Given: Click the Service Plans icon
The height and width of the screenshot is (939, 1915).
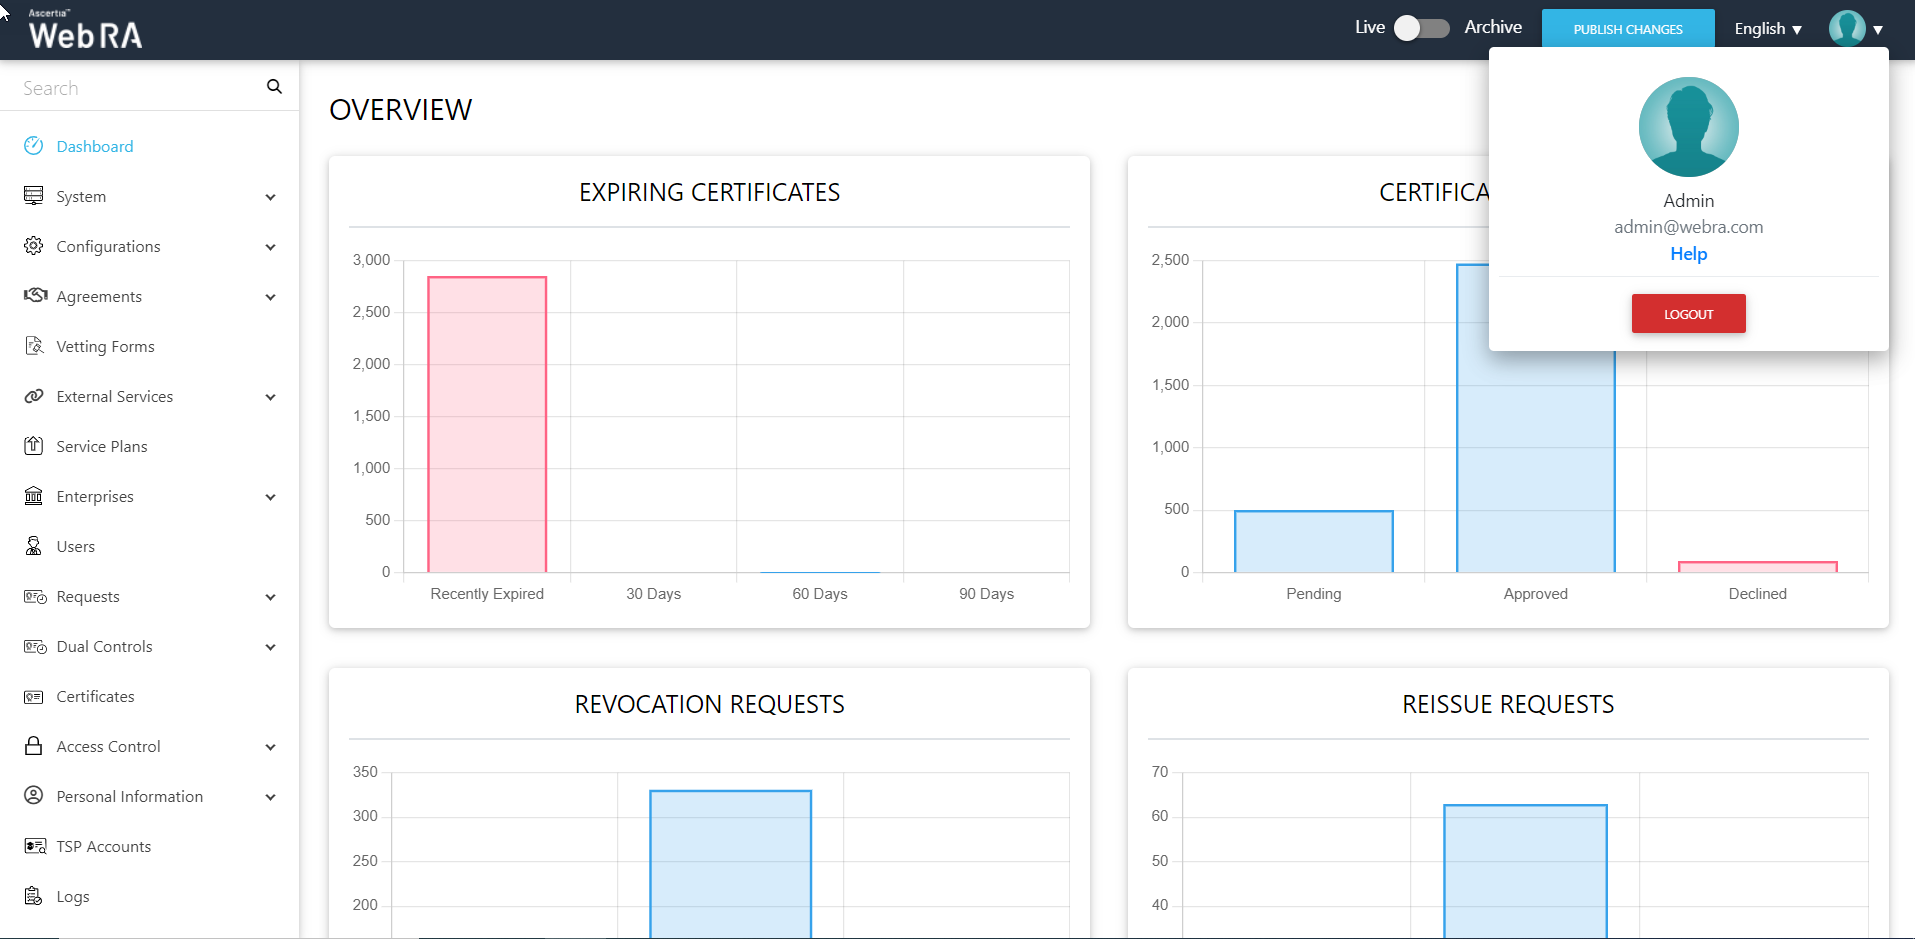Looking at the screenshot, I should point(34,446).
